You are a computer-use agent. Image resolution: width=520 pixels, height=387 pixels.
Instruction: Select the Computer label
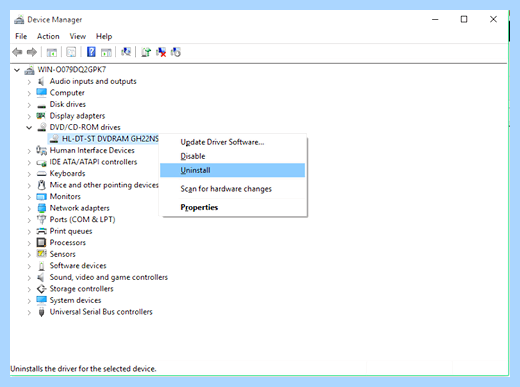(x=67, y=93)
